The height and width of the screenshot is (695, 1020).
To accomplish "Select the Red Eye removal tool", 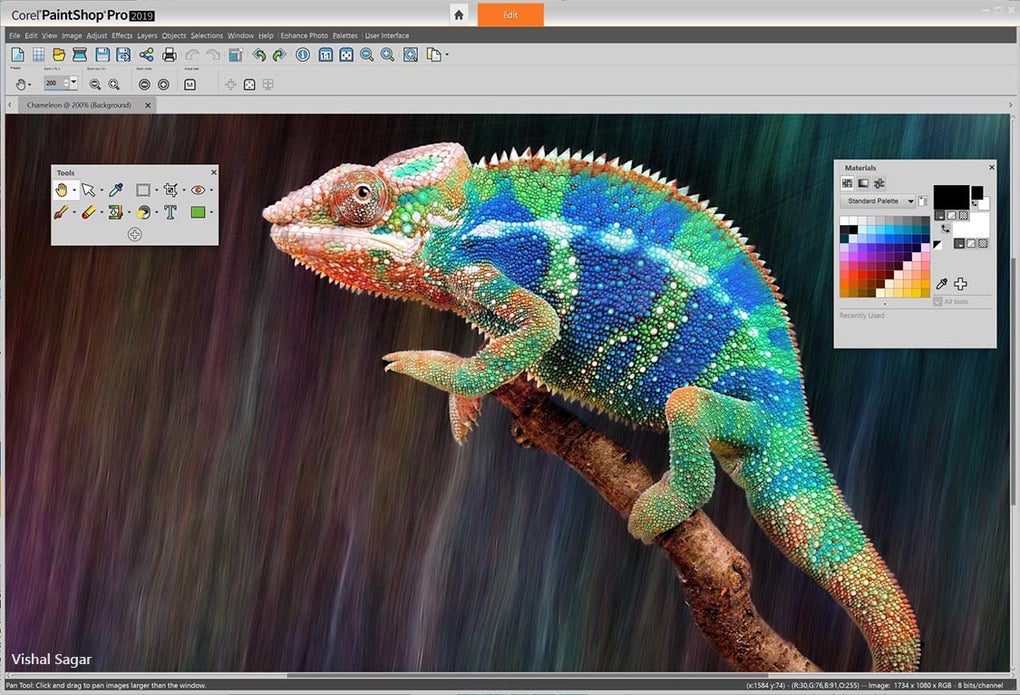I will click(199, 190).
